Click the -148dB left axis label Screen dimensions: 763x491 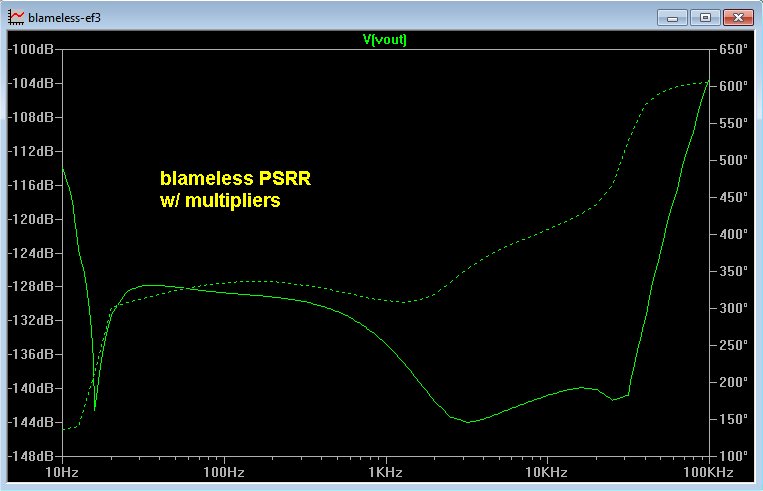tap(31, 456)
